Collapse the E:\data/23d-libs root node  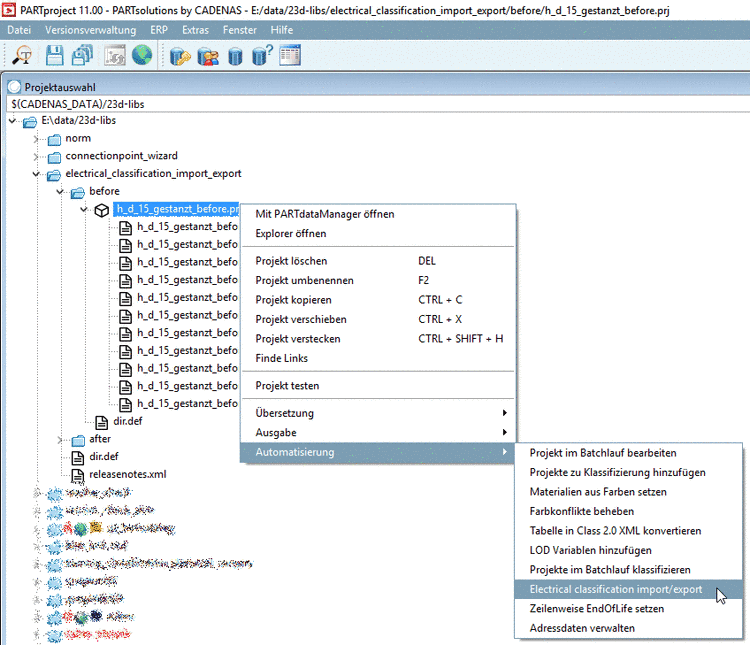click(x=12, y=121)
